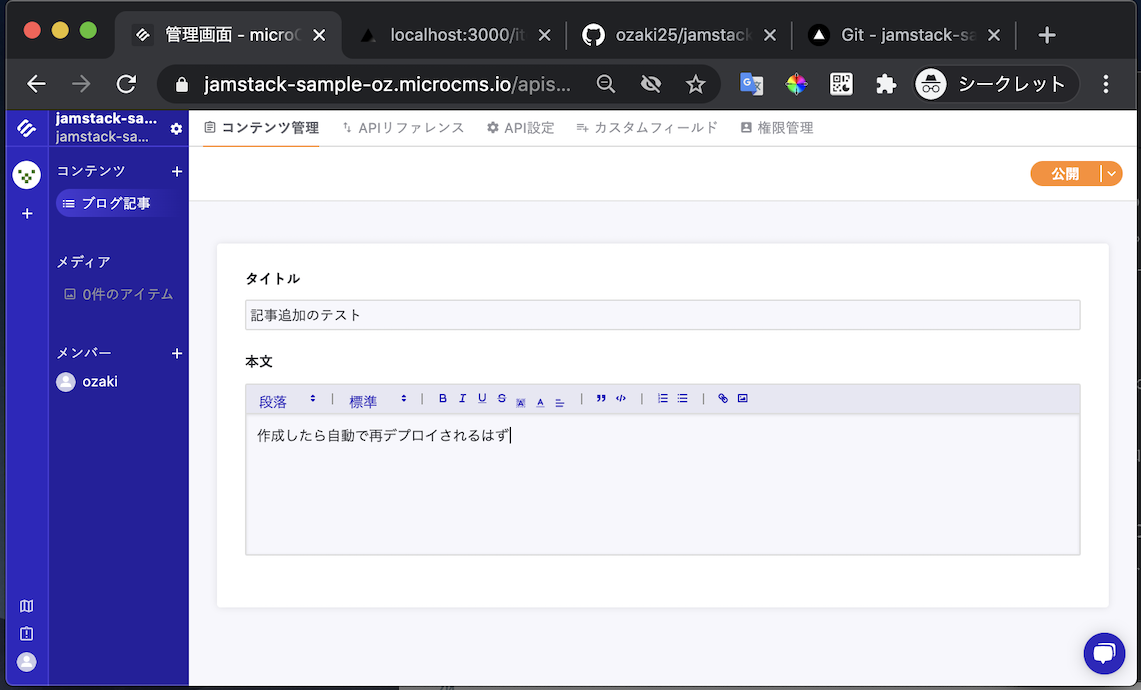1141x690 pixels.
Task: Open text font color picker
Action: (x=540, y=402)
